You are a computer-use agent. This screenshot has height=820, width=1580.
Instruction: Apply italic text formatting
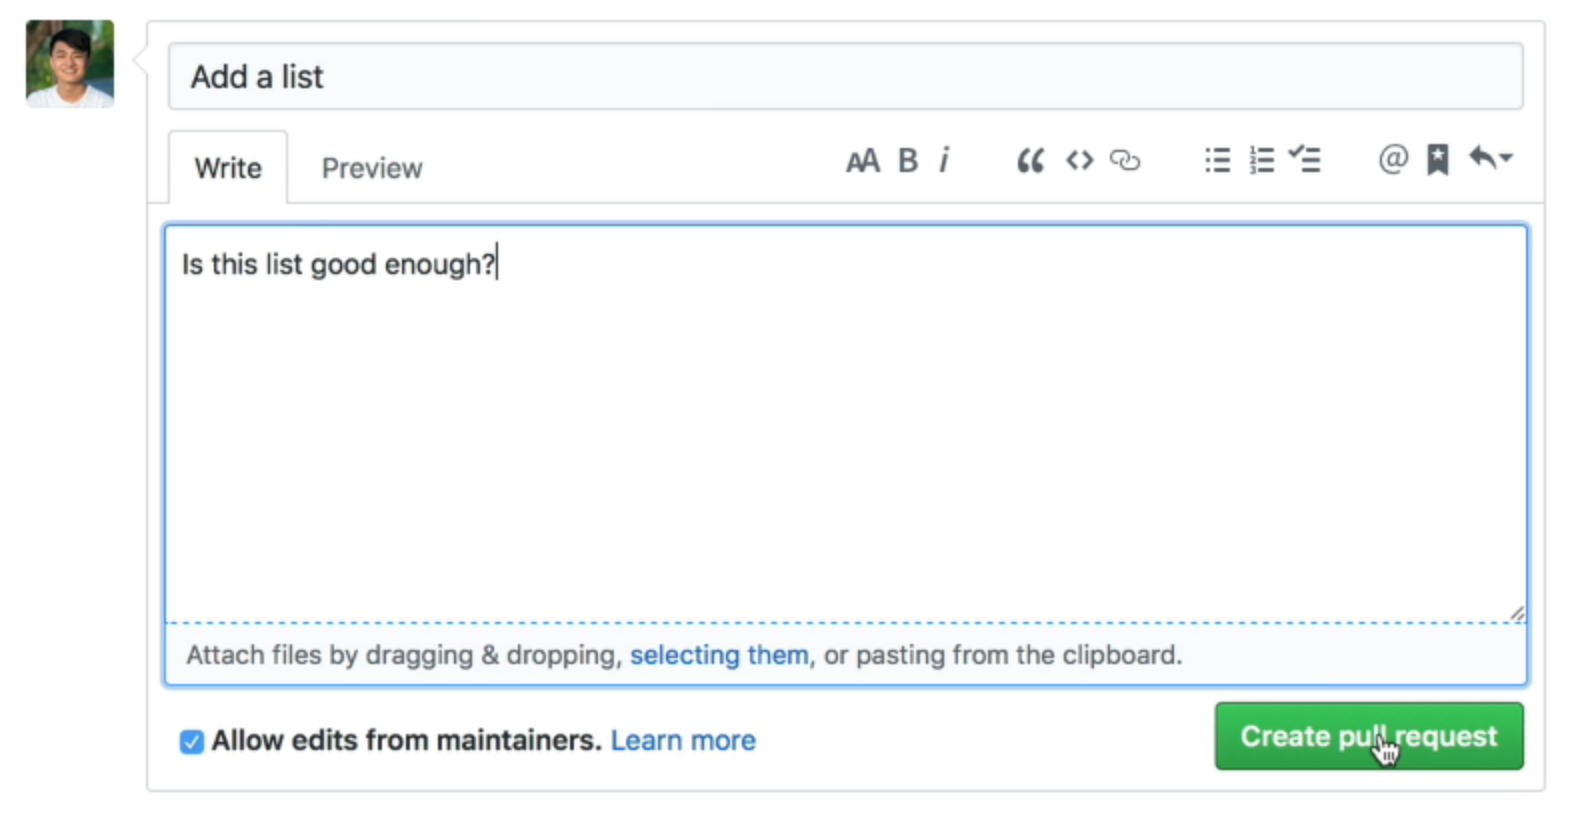(x=943, y=160)
